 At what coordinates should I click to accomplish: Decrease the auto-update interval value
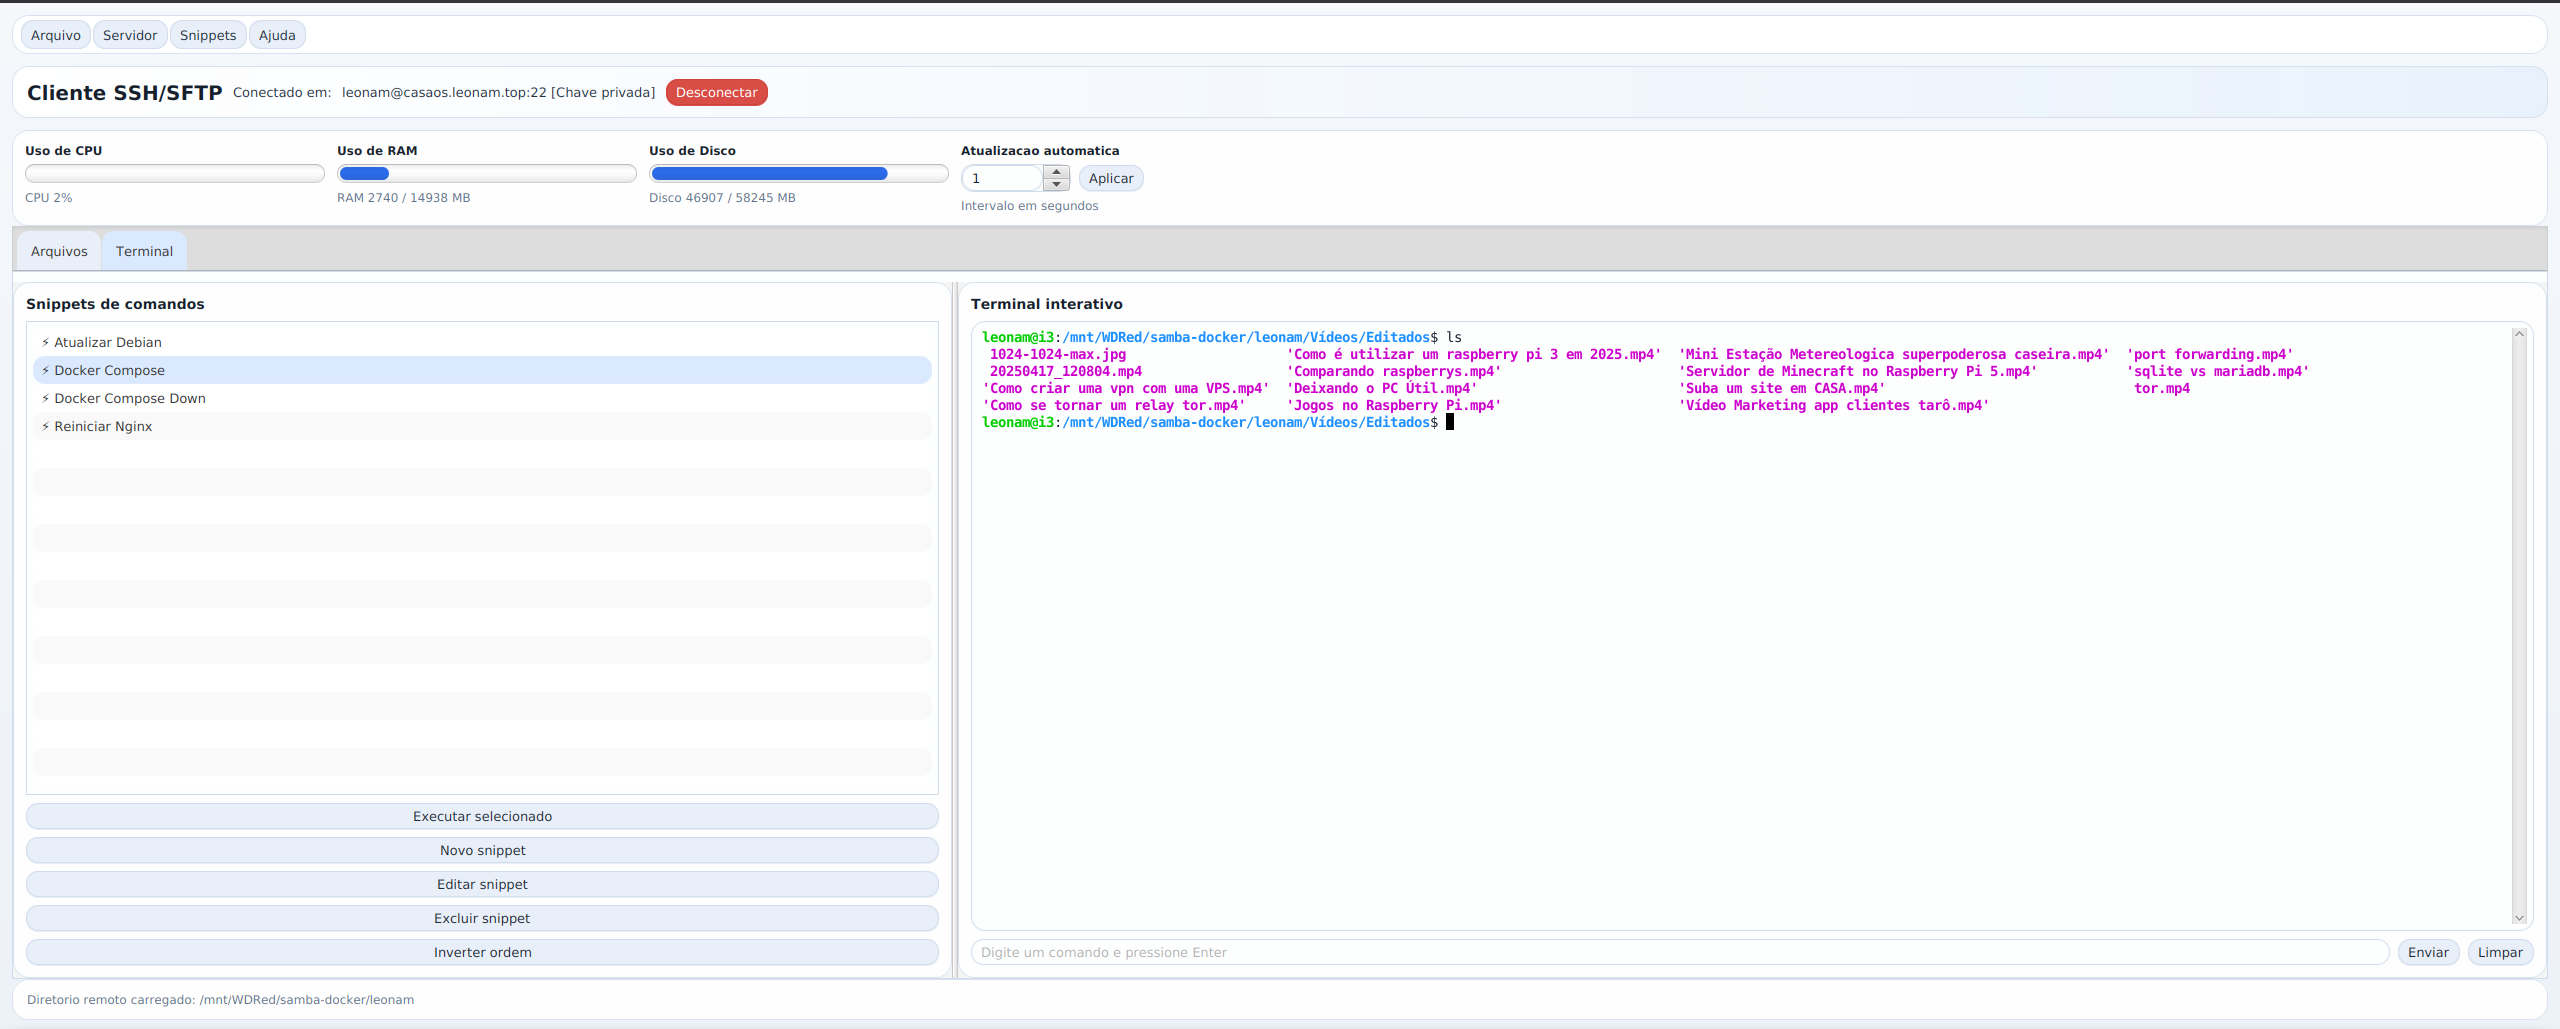(x=1057, y=184)
